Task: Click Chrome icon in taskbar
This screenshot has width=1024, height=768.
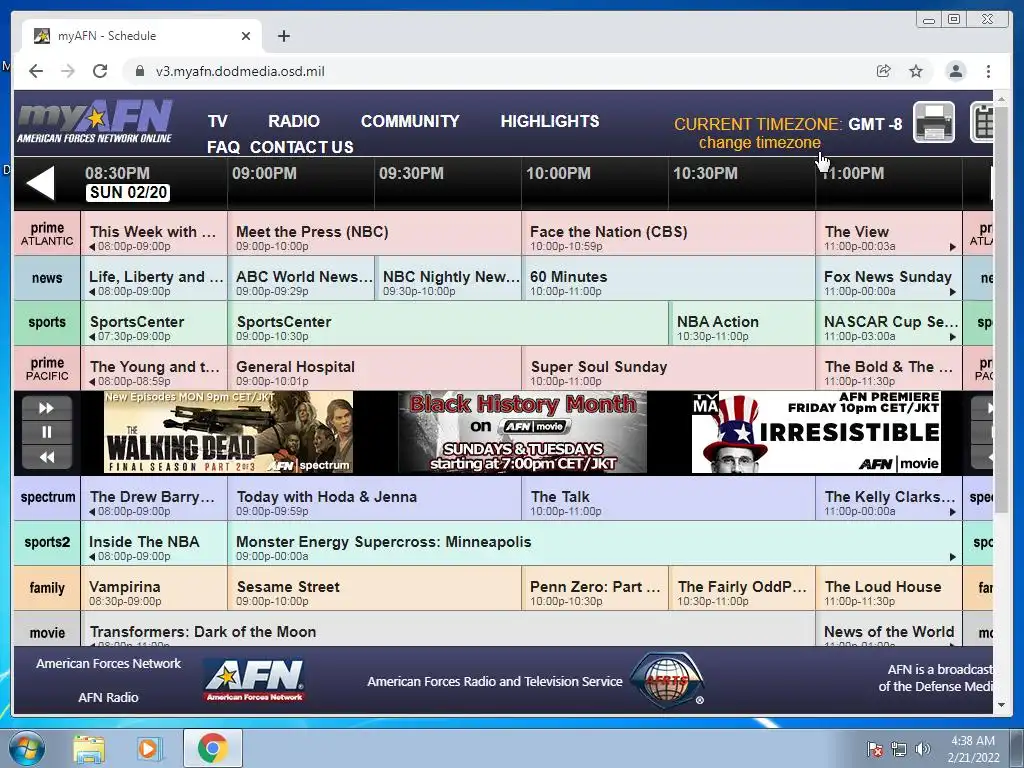Action: coord(212,748)
